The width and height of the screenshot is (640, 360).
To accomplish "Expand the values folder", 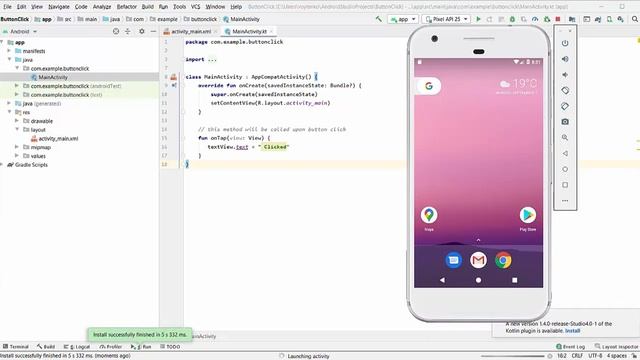I will 17,156.
